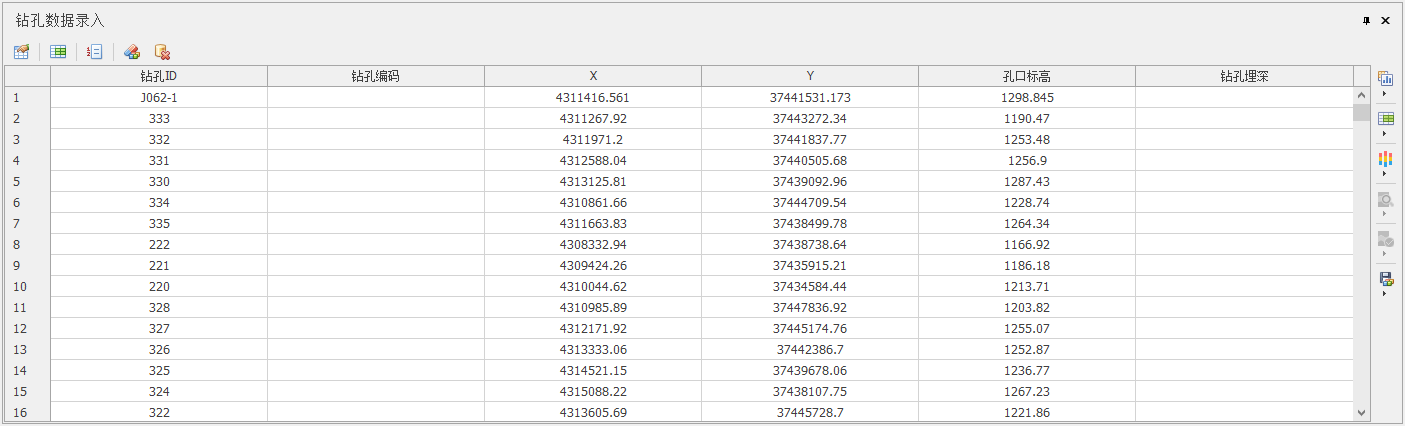Click the 钻孔ID column header
The image size is (1405, 426).
coord(159,76)
